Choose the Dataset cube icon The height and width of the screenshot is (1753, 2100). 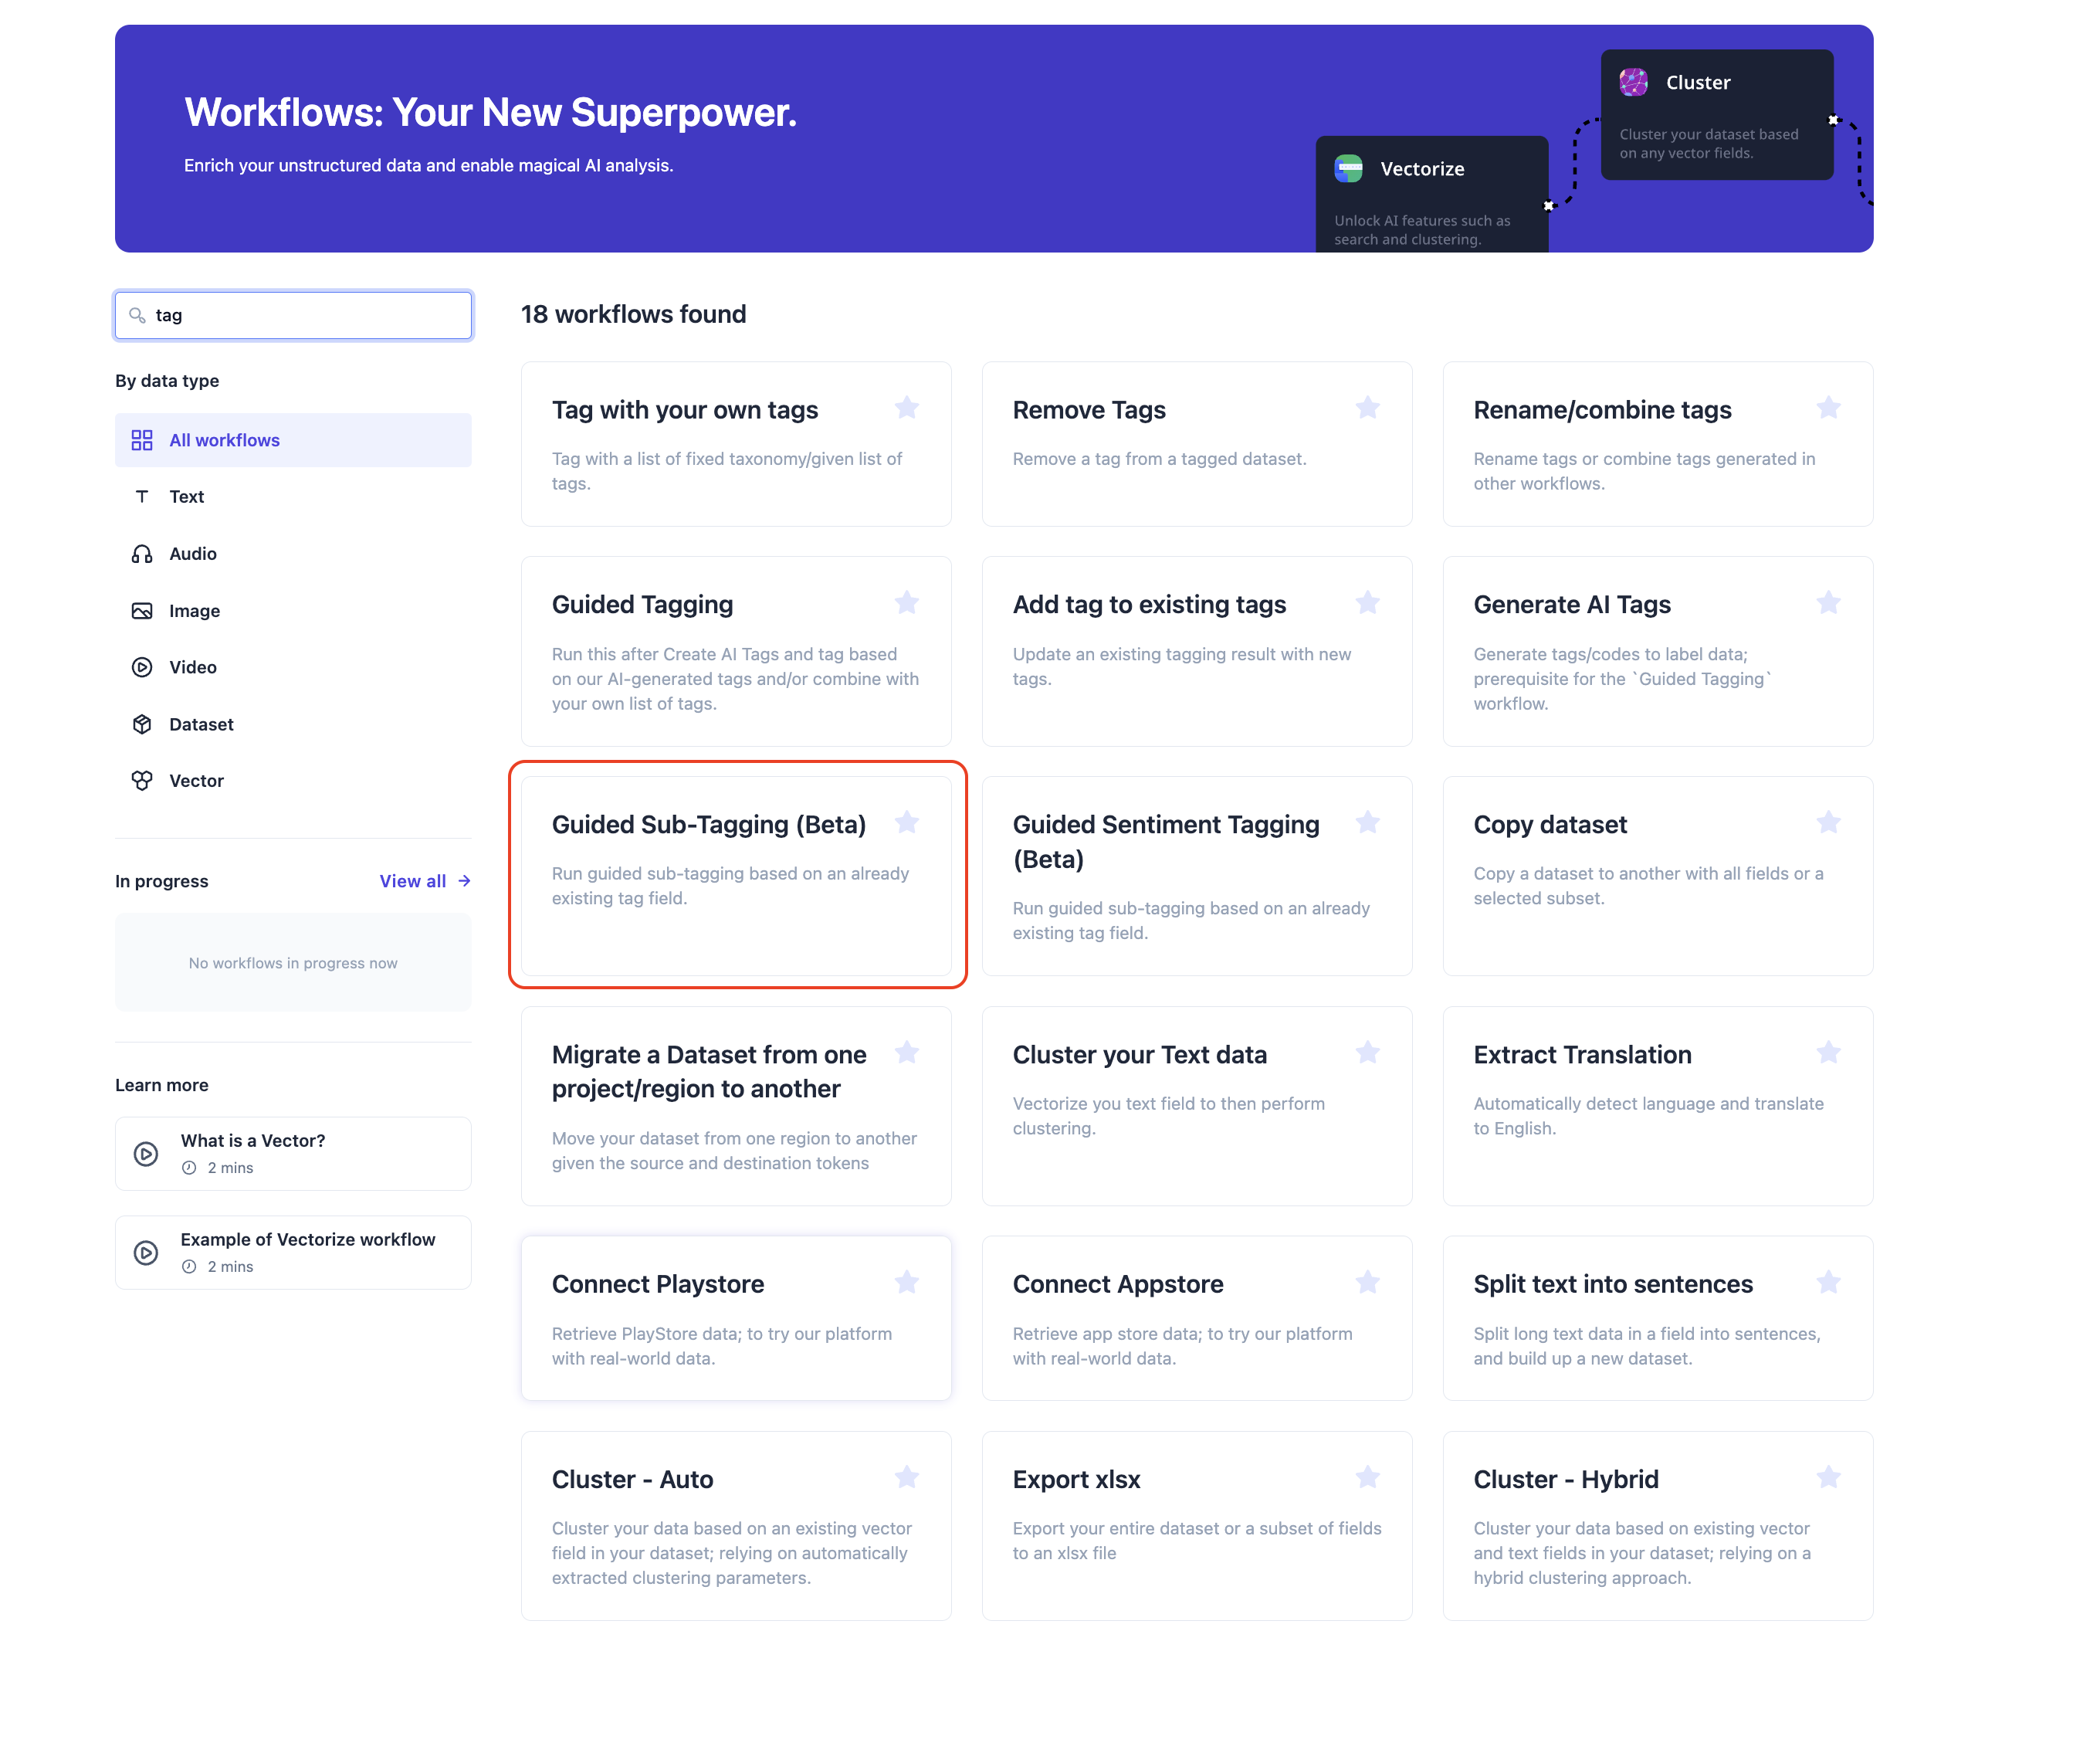click(142, 724)
